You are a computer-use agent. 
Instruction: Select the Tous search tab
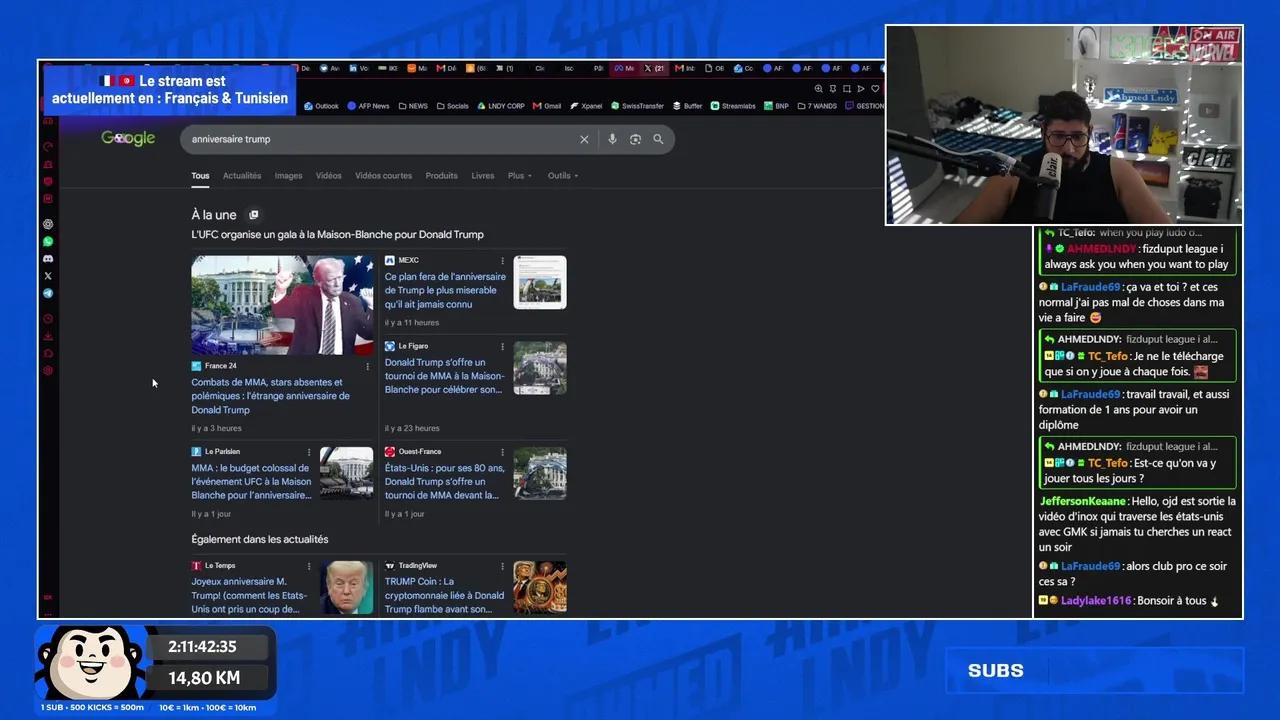click(201, 176)
